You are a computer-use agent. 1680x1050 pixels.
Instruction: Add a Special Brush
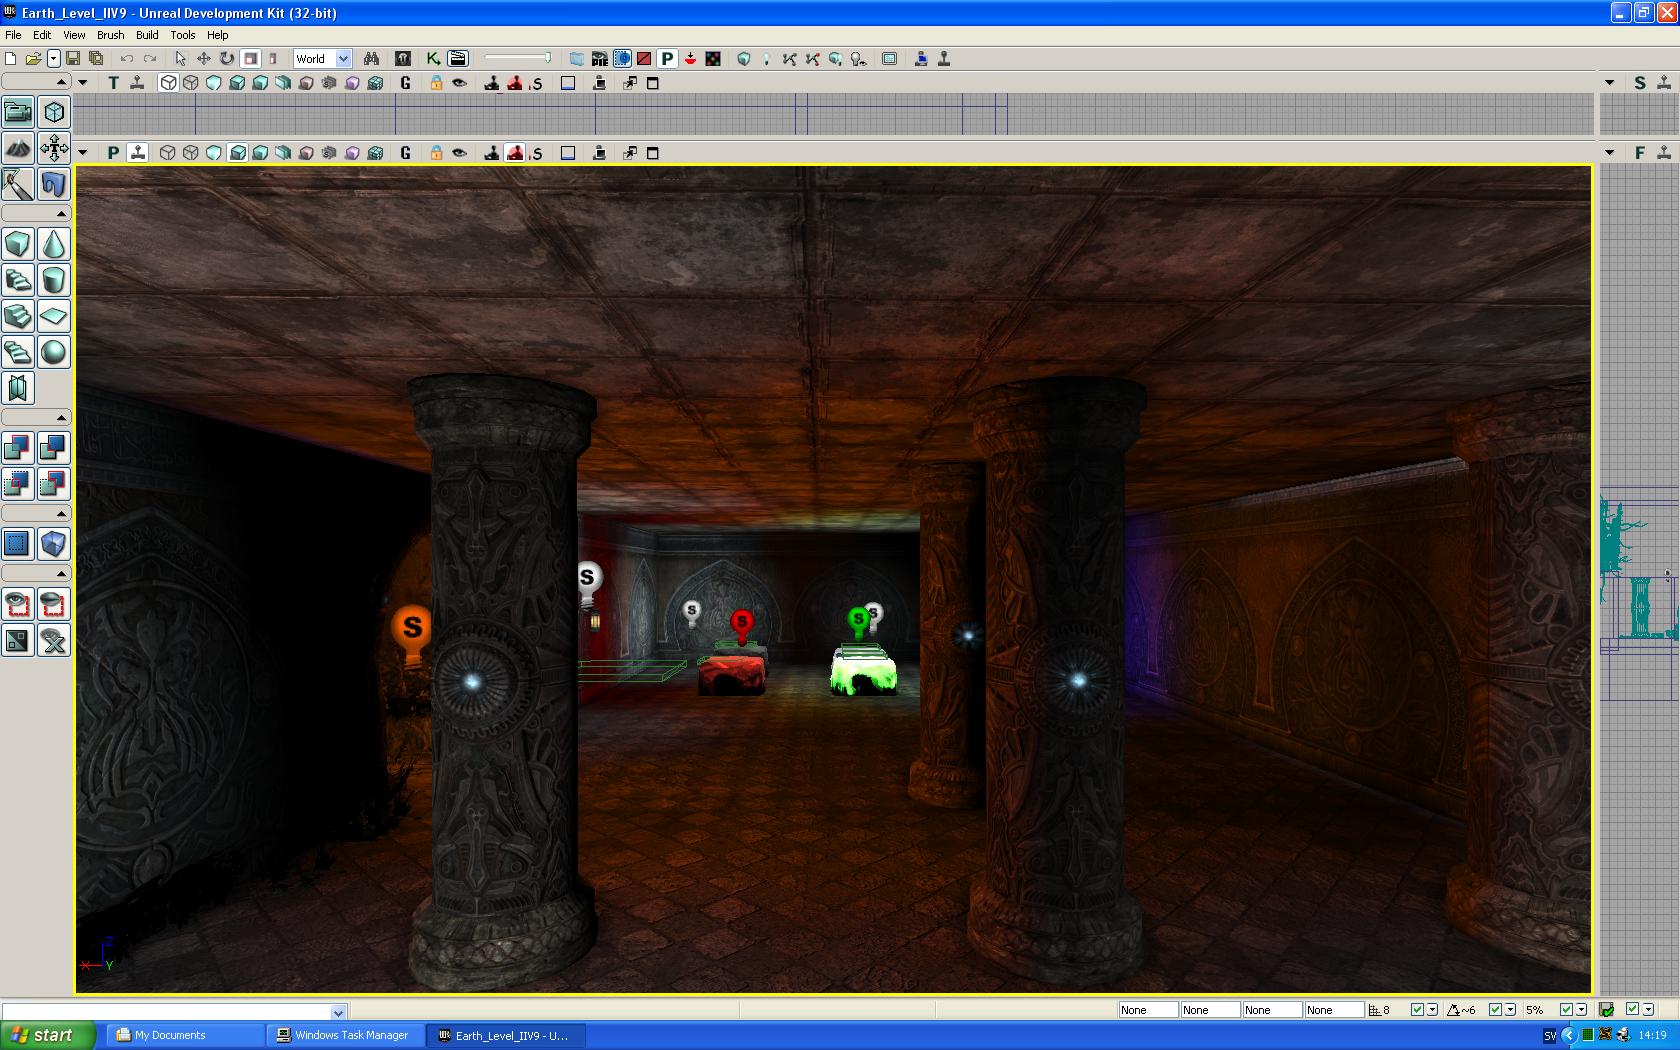click(x=18, y=544)
